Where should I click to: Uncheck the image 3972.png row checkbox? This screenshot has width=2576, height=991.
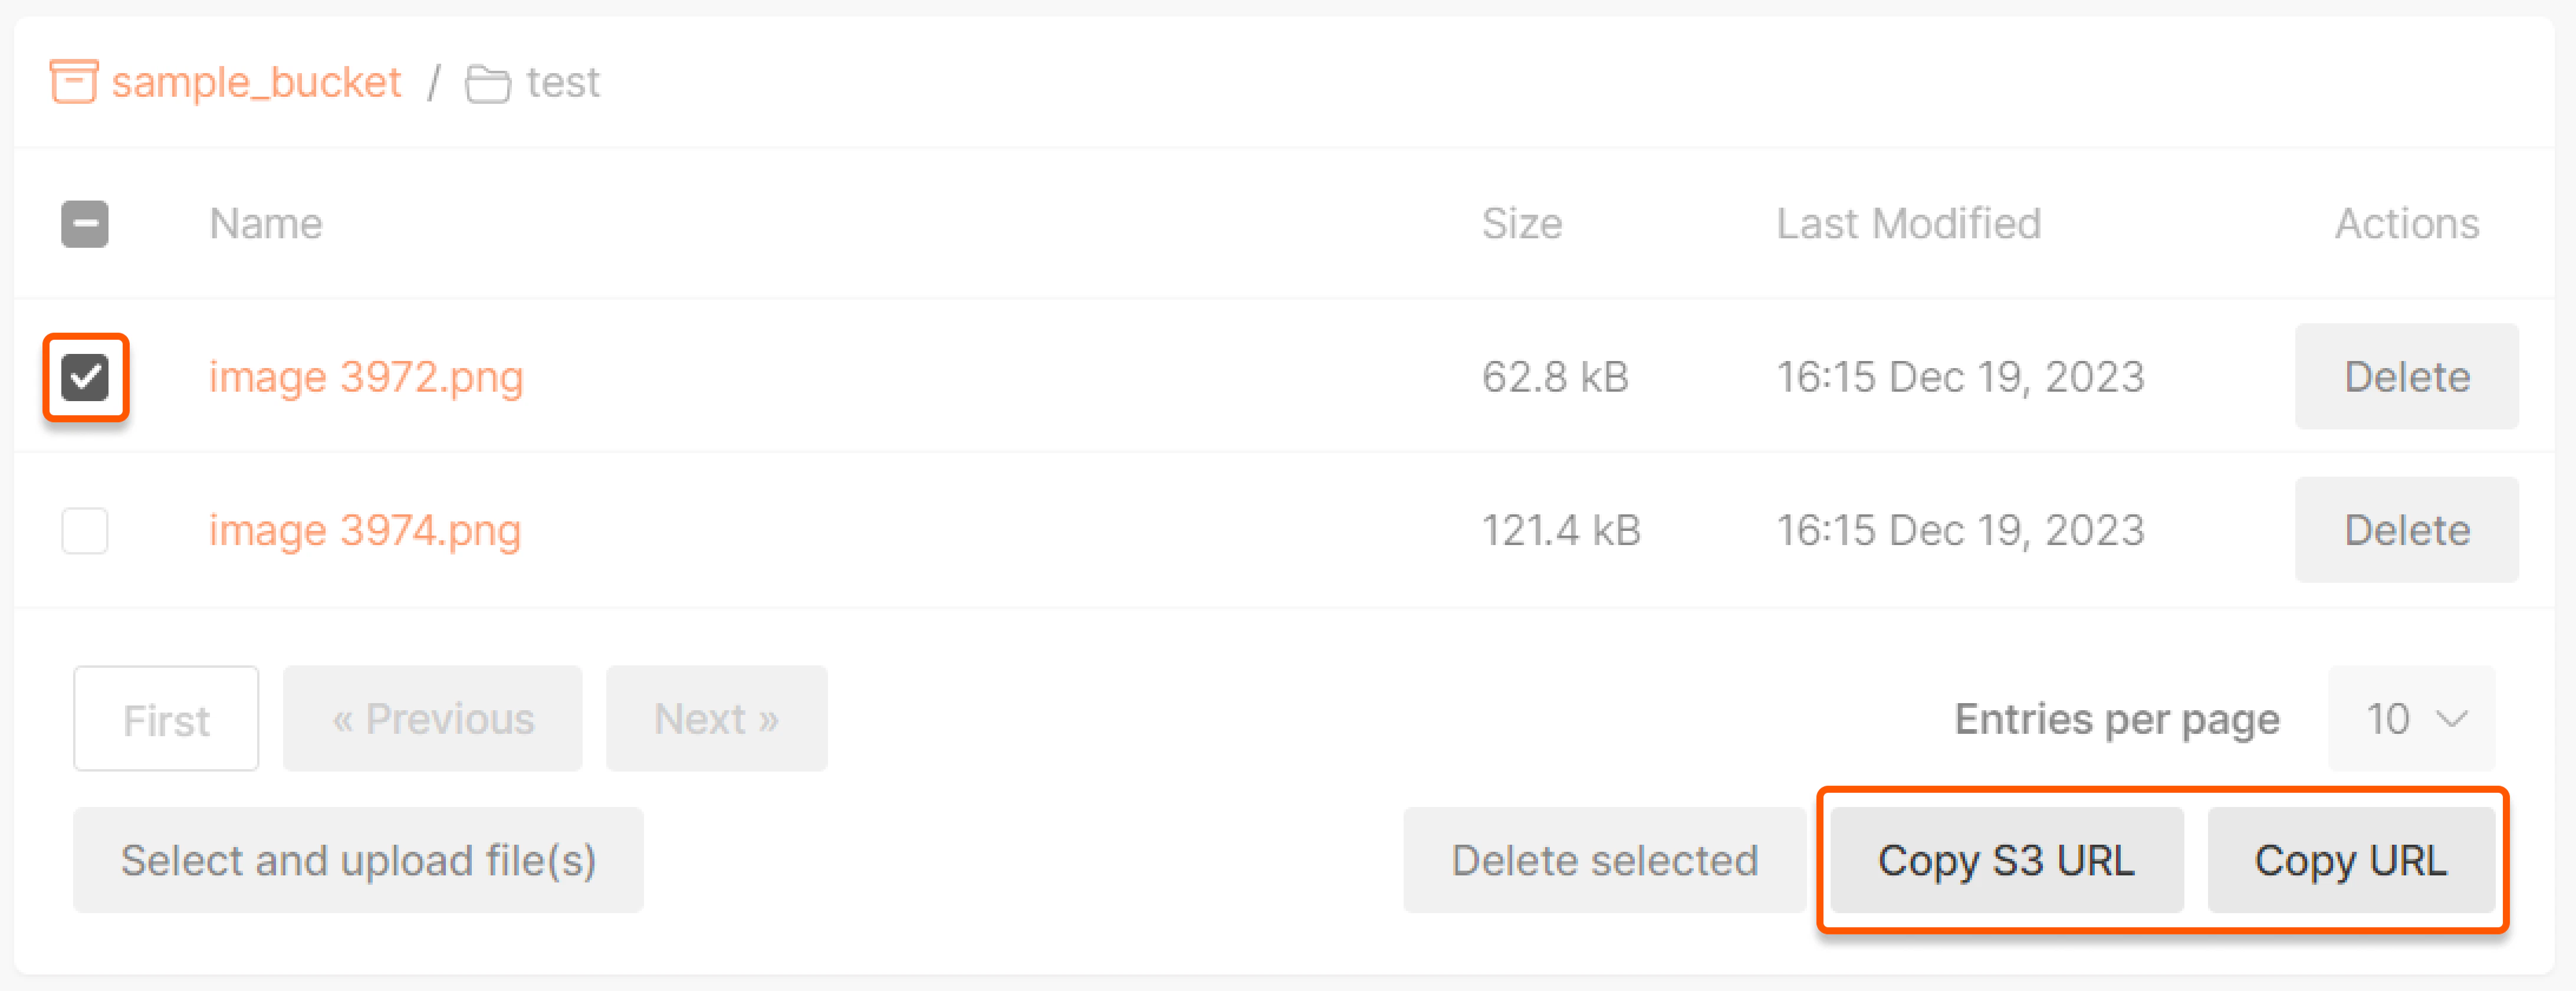coord(85,377)
